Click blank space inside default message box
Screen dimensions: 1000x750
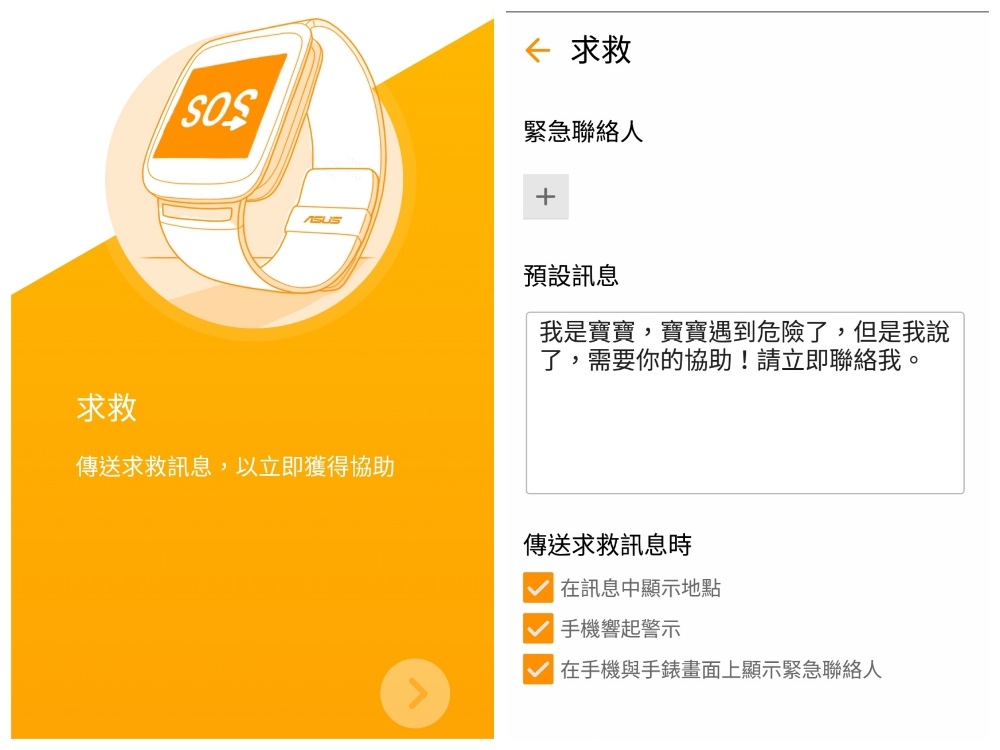coord(745,434)
